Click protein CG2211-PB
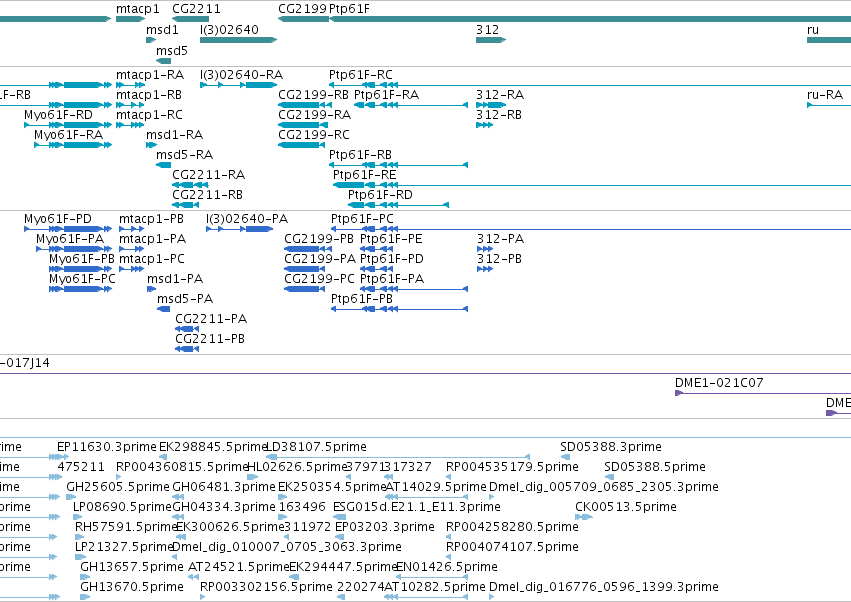The height and width of the screenshot is (602, 851). [210, 339]
